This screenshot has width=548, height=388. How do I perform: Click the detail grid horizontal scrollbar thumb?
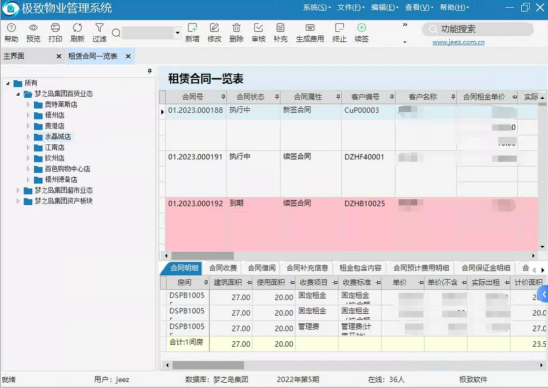(208, 365)
